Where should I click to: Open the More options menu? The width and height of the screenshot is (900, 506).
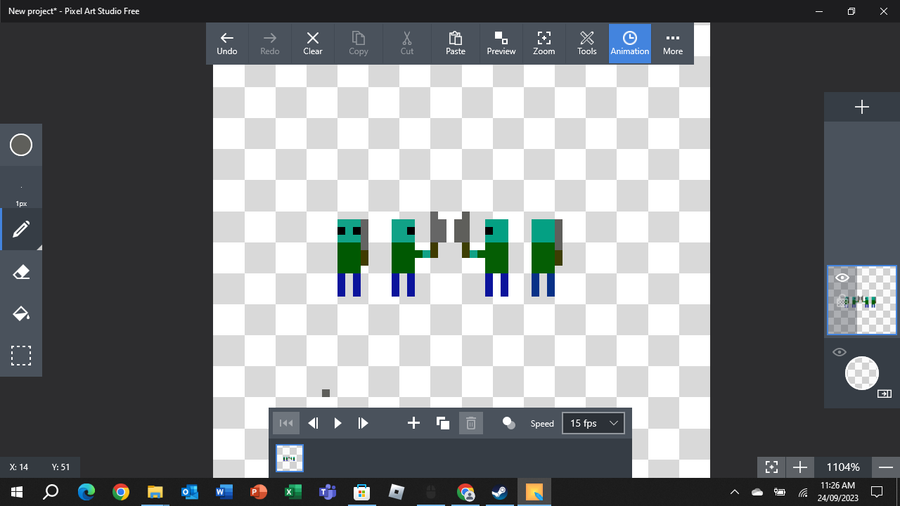tap(673, 44)
